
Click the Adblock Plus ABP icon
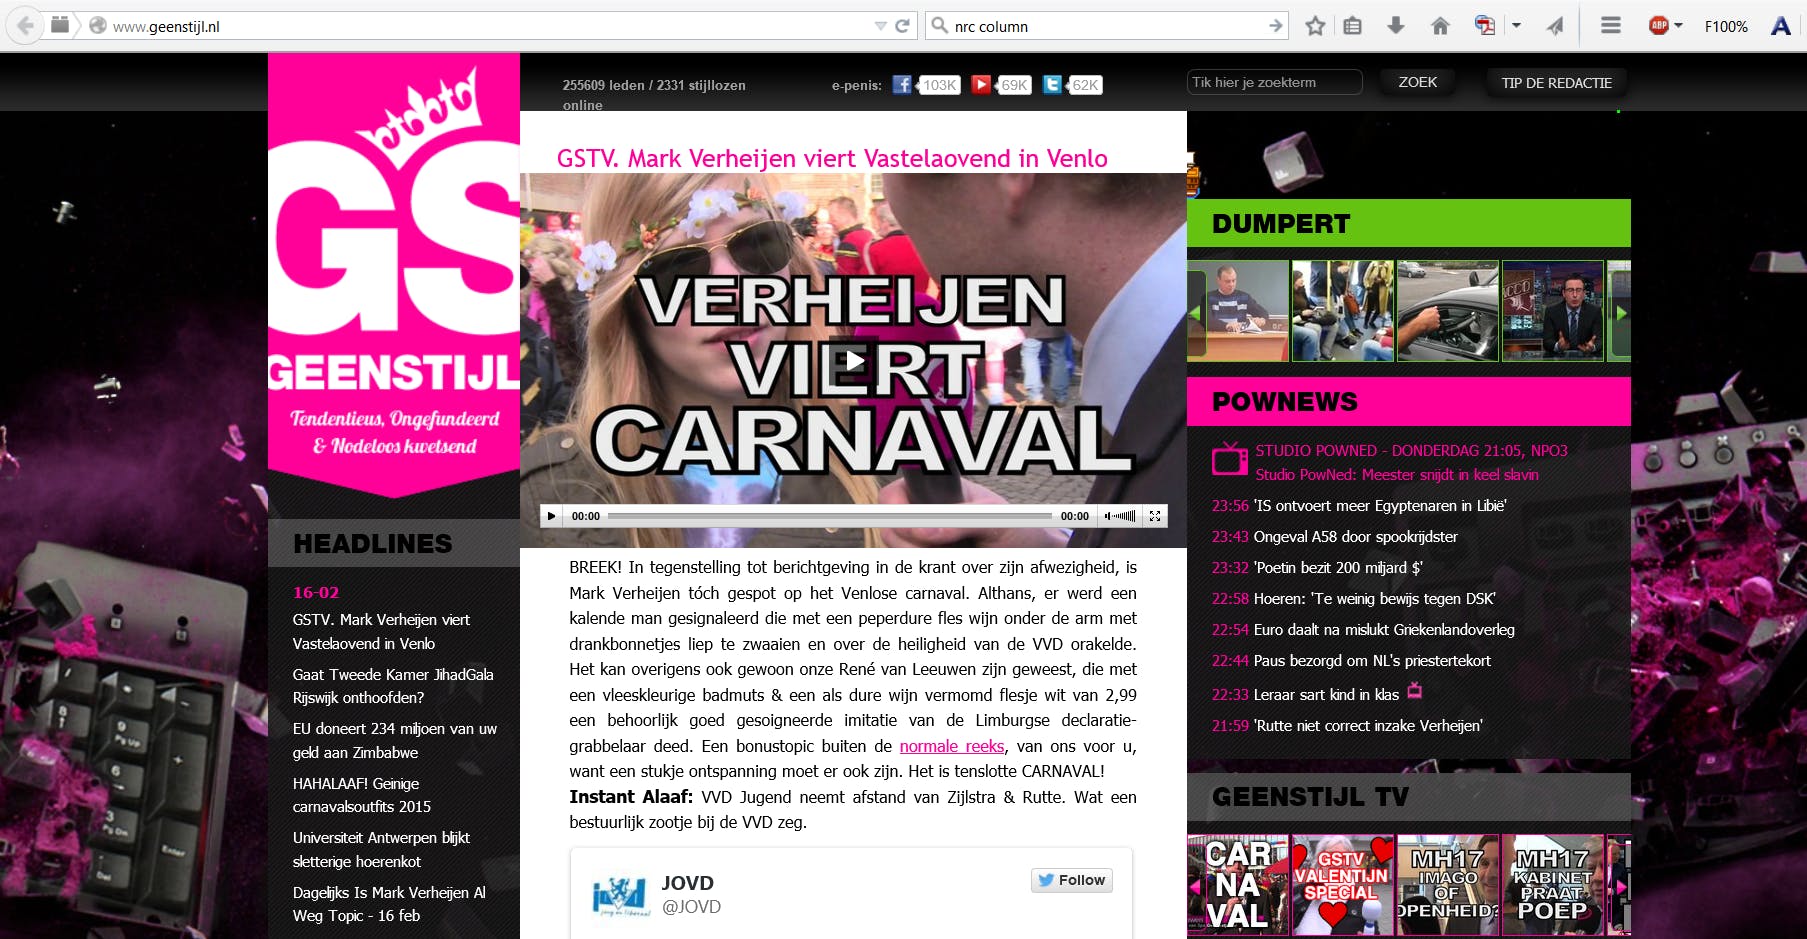click(x=1658, y=26)
